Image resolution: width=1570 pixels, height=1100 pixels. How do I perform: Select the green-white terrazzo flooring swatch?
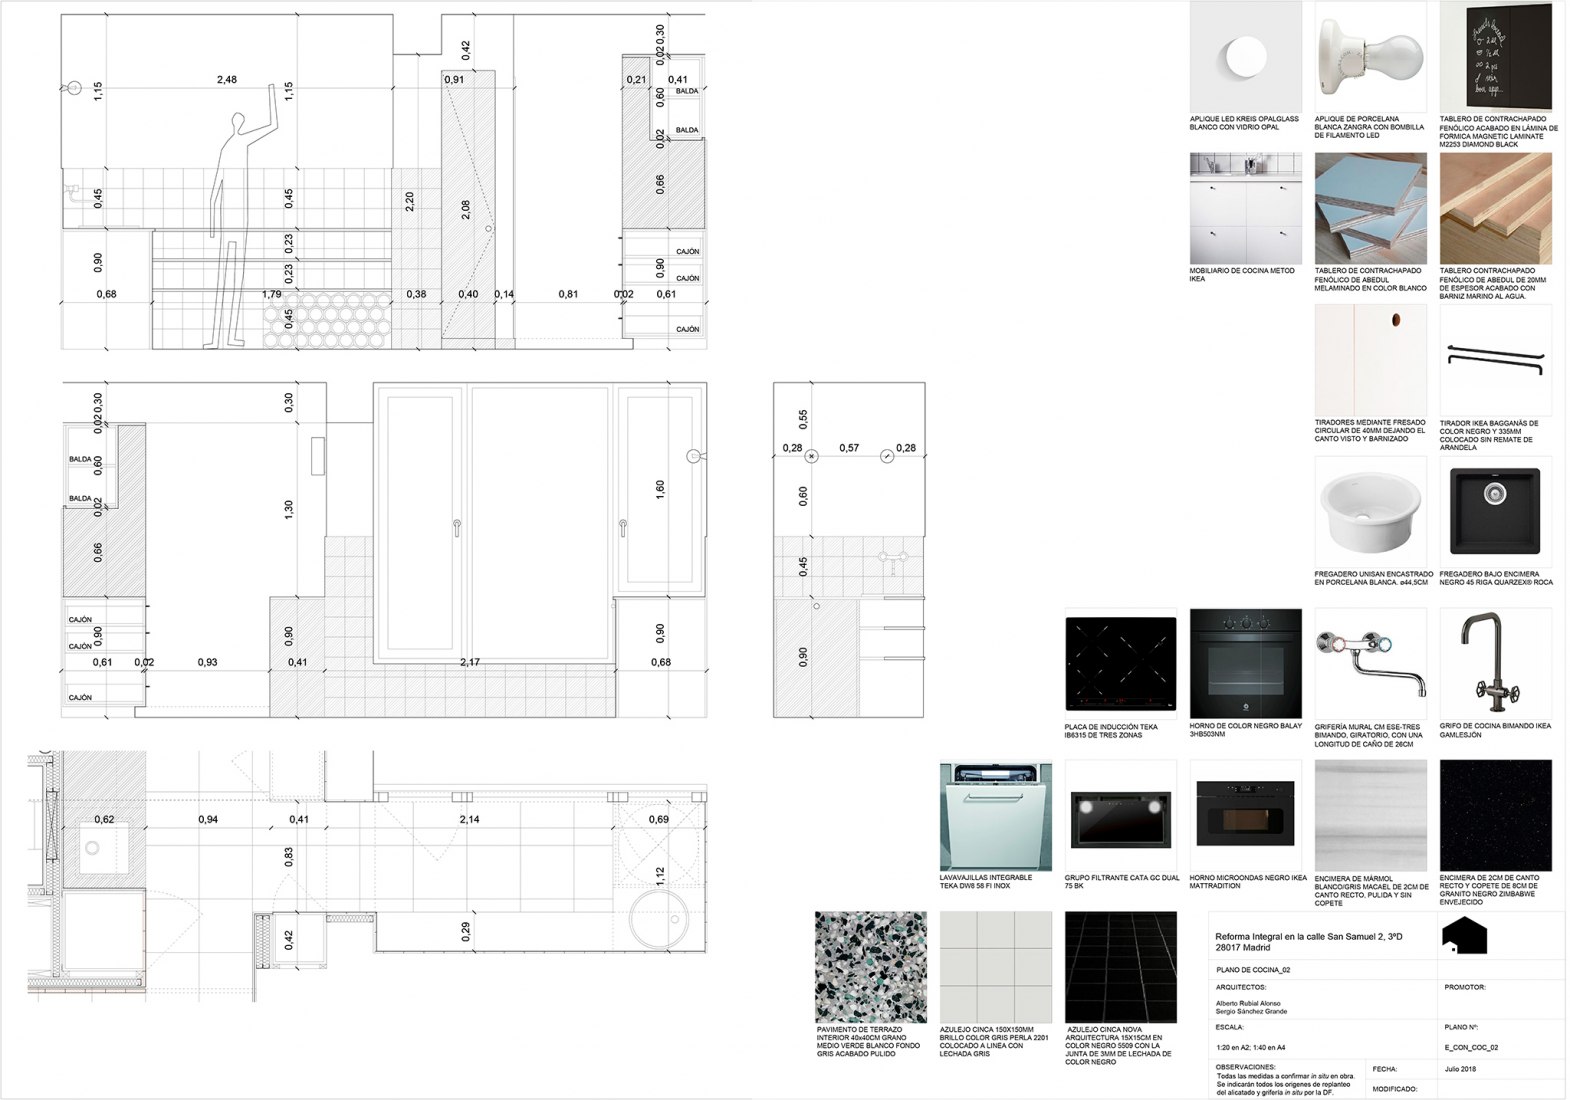pos(871,967)
